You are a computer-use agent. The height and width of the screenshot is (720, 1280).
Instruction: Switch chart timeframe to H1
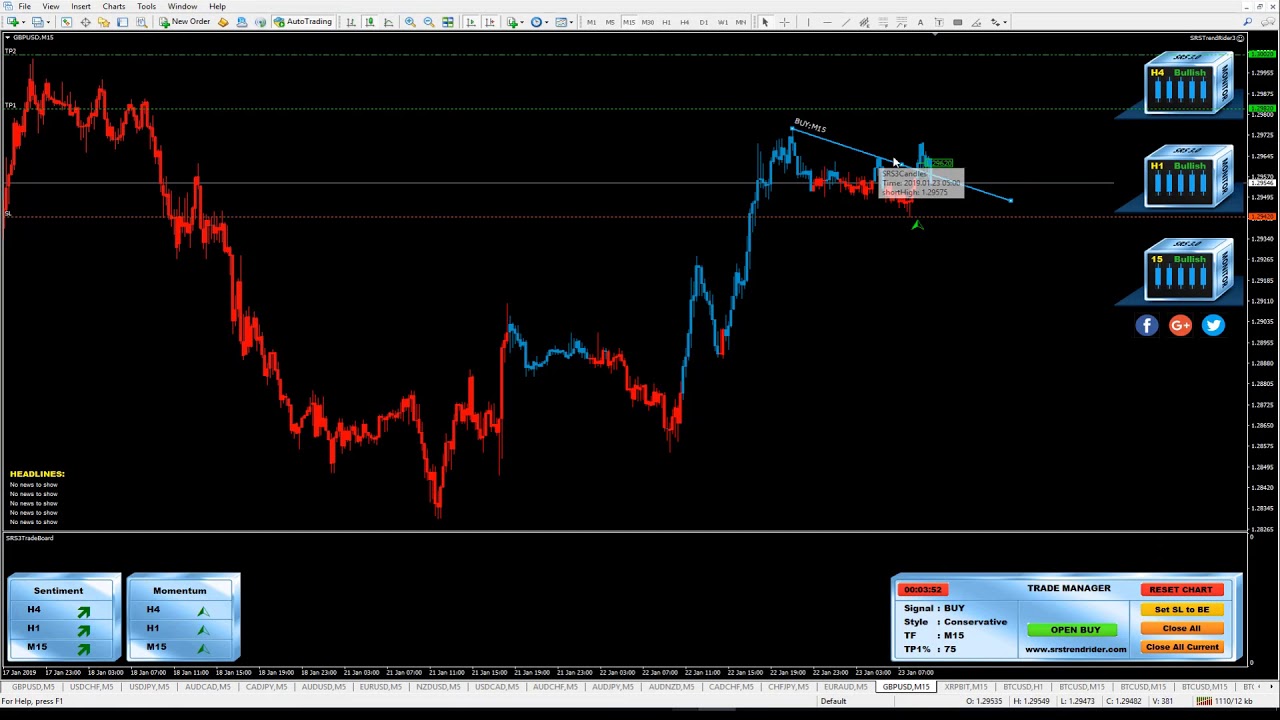point(666,22)
